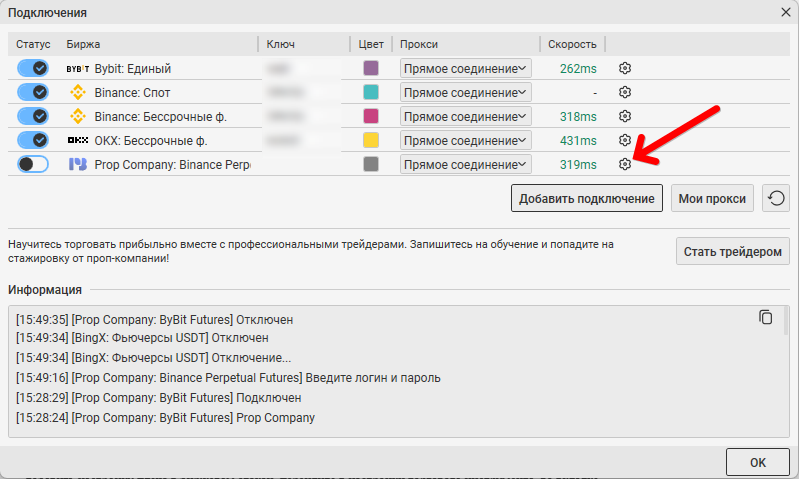Click the 319ms speed value

[x=578, y=165]
